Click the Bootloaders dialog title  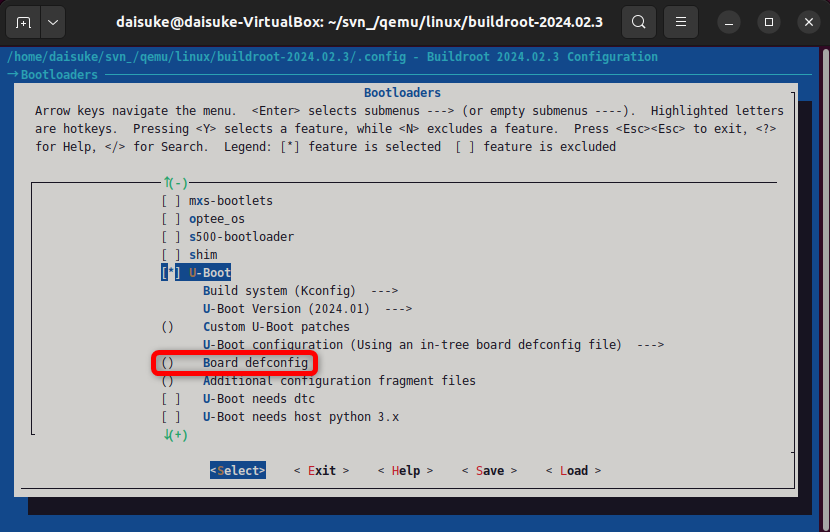tap(402, 93)
